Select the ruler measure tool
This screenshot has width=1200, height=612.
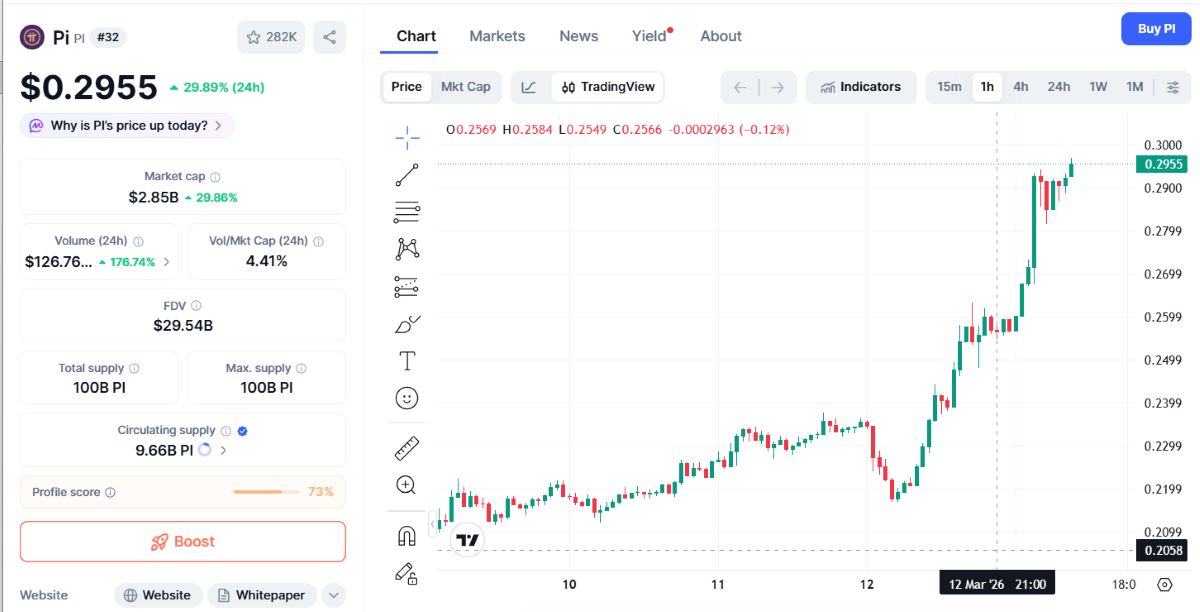(407, 447)
